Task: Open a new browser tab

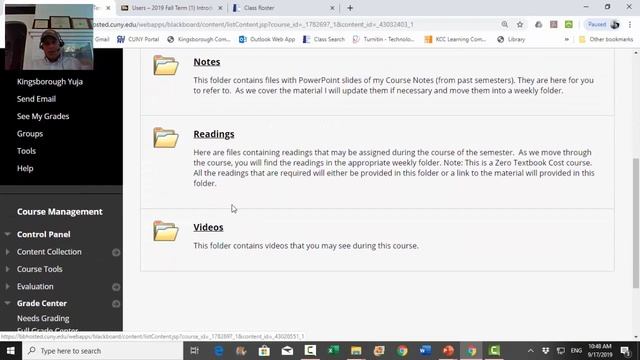Action: click(350, 8)
